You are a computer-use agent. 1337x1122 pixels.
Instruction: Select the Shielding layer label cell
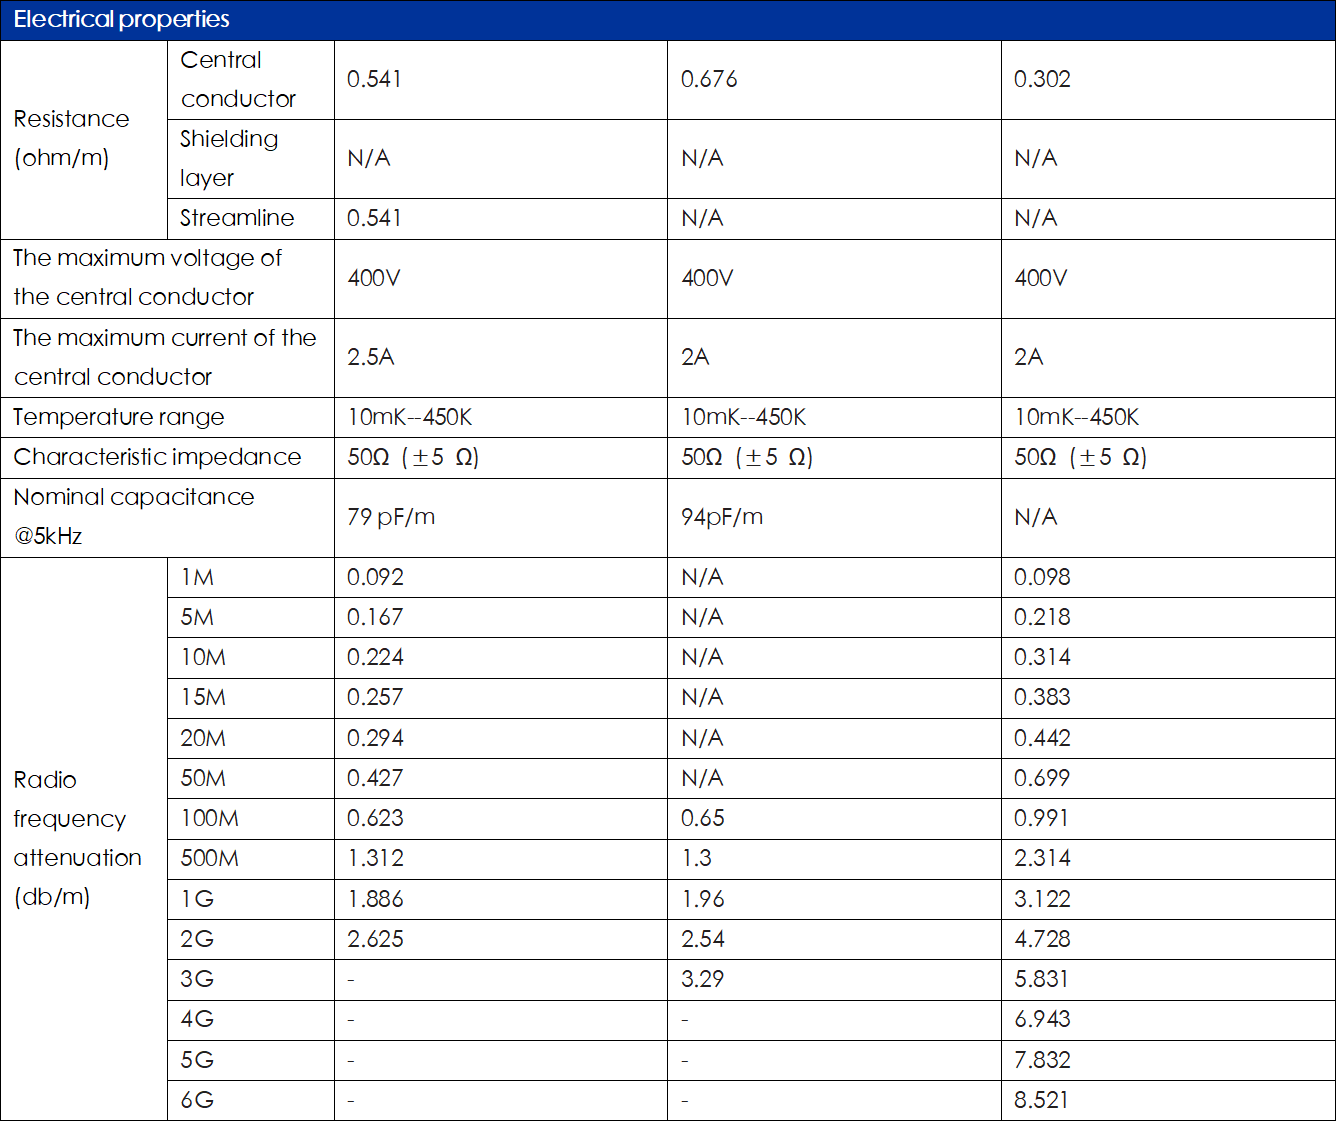click(x=229, y=158)
